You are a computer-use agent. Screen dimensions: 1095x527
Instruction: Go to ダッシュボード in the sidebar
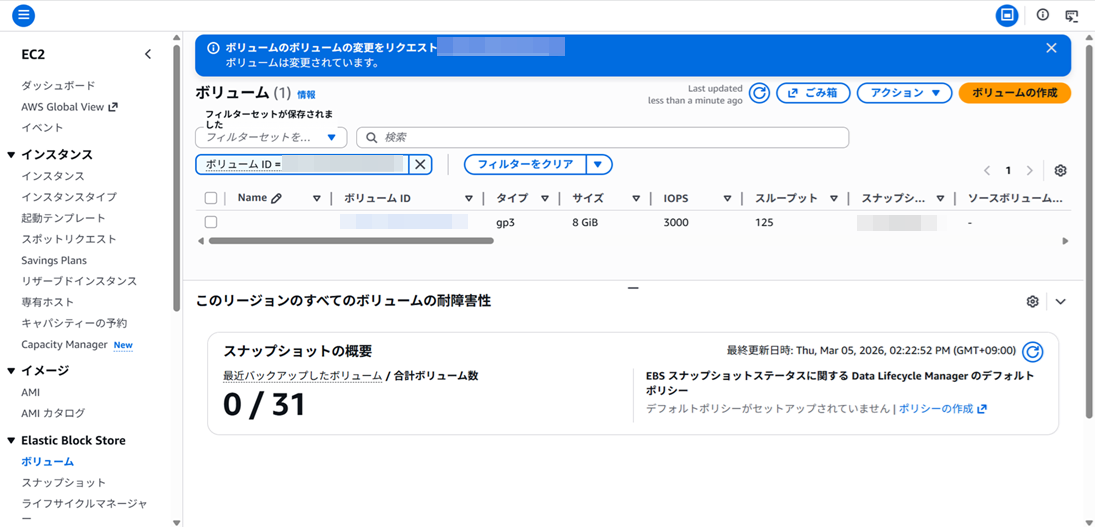(x=58, y=86)
